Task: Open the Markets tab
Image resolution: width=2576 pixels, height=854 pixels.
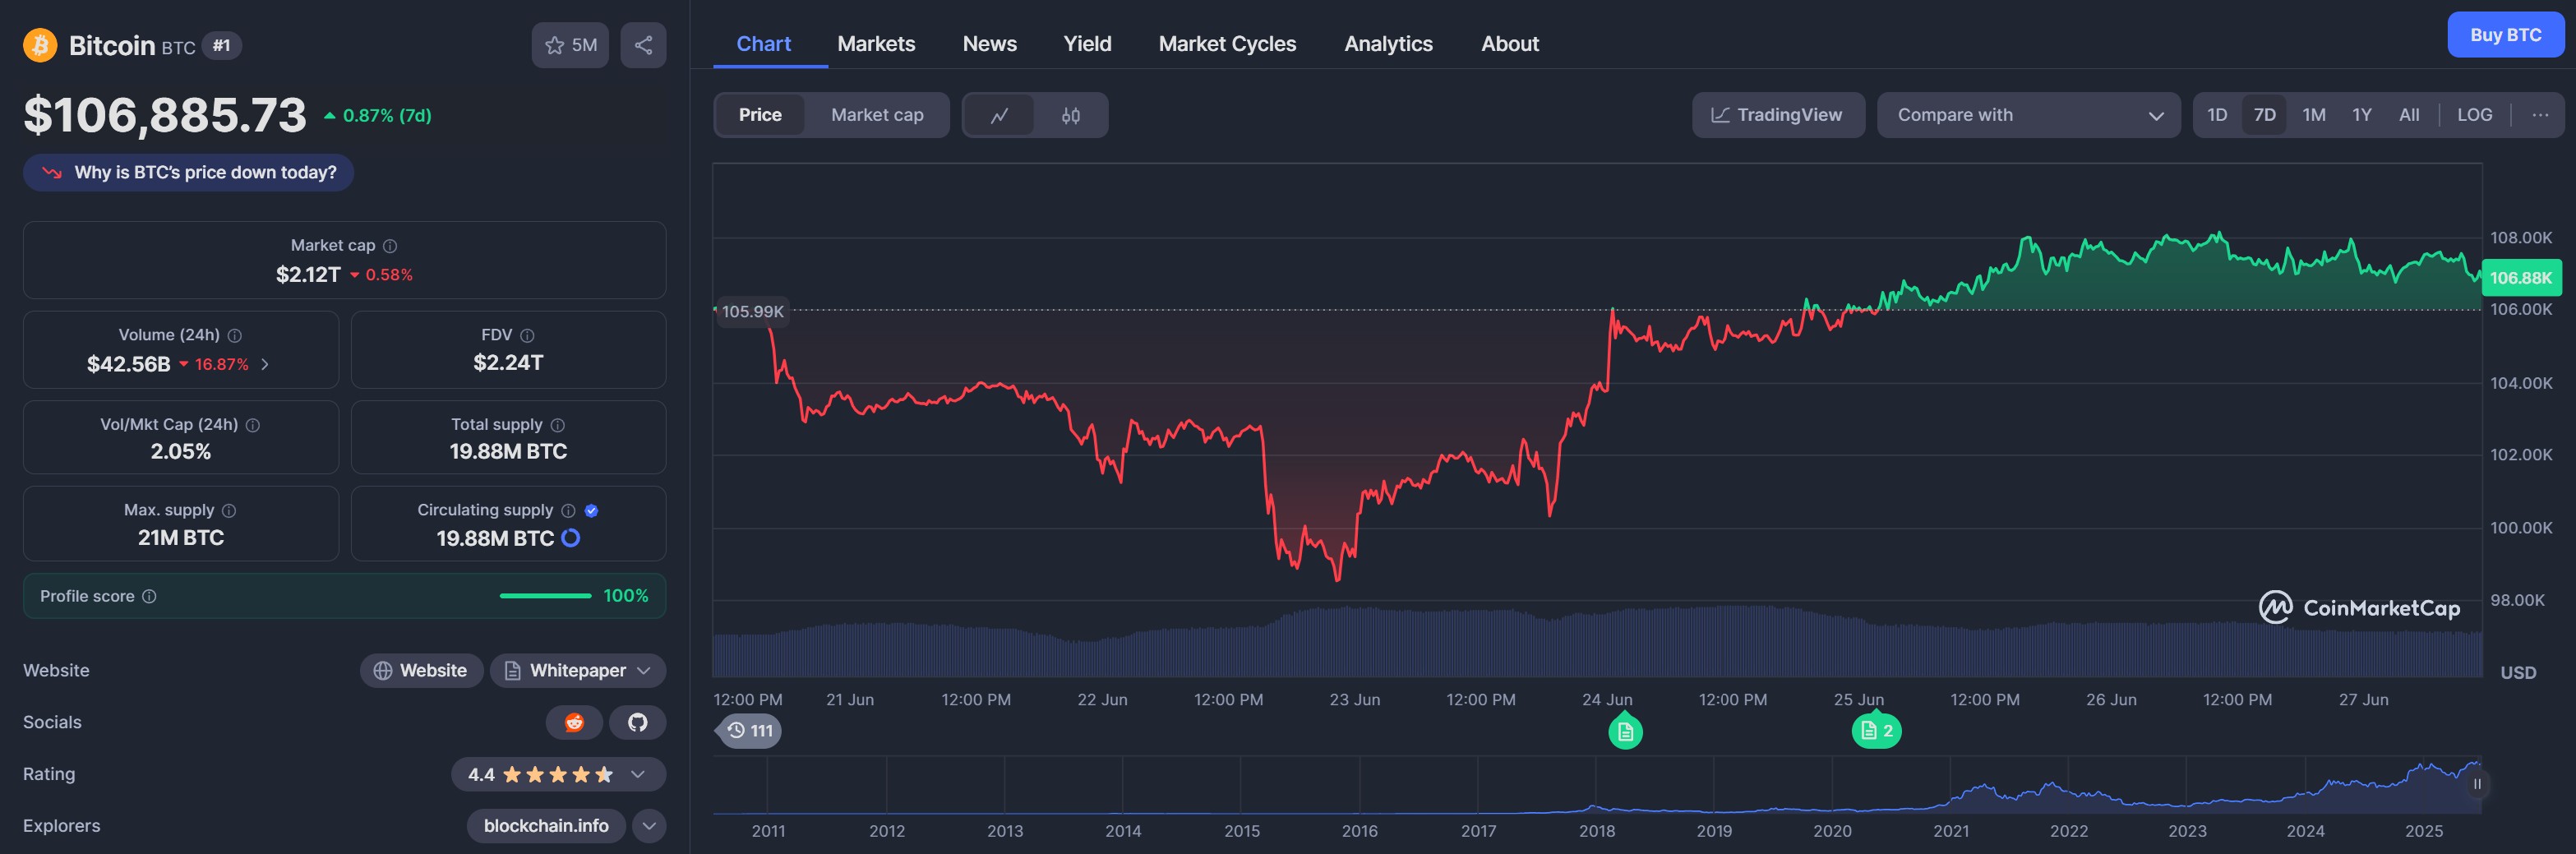Action: pyautogui.click(x=876, y=44)
